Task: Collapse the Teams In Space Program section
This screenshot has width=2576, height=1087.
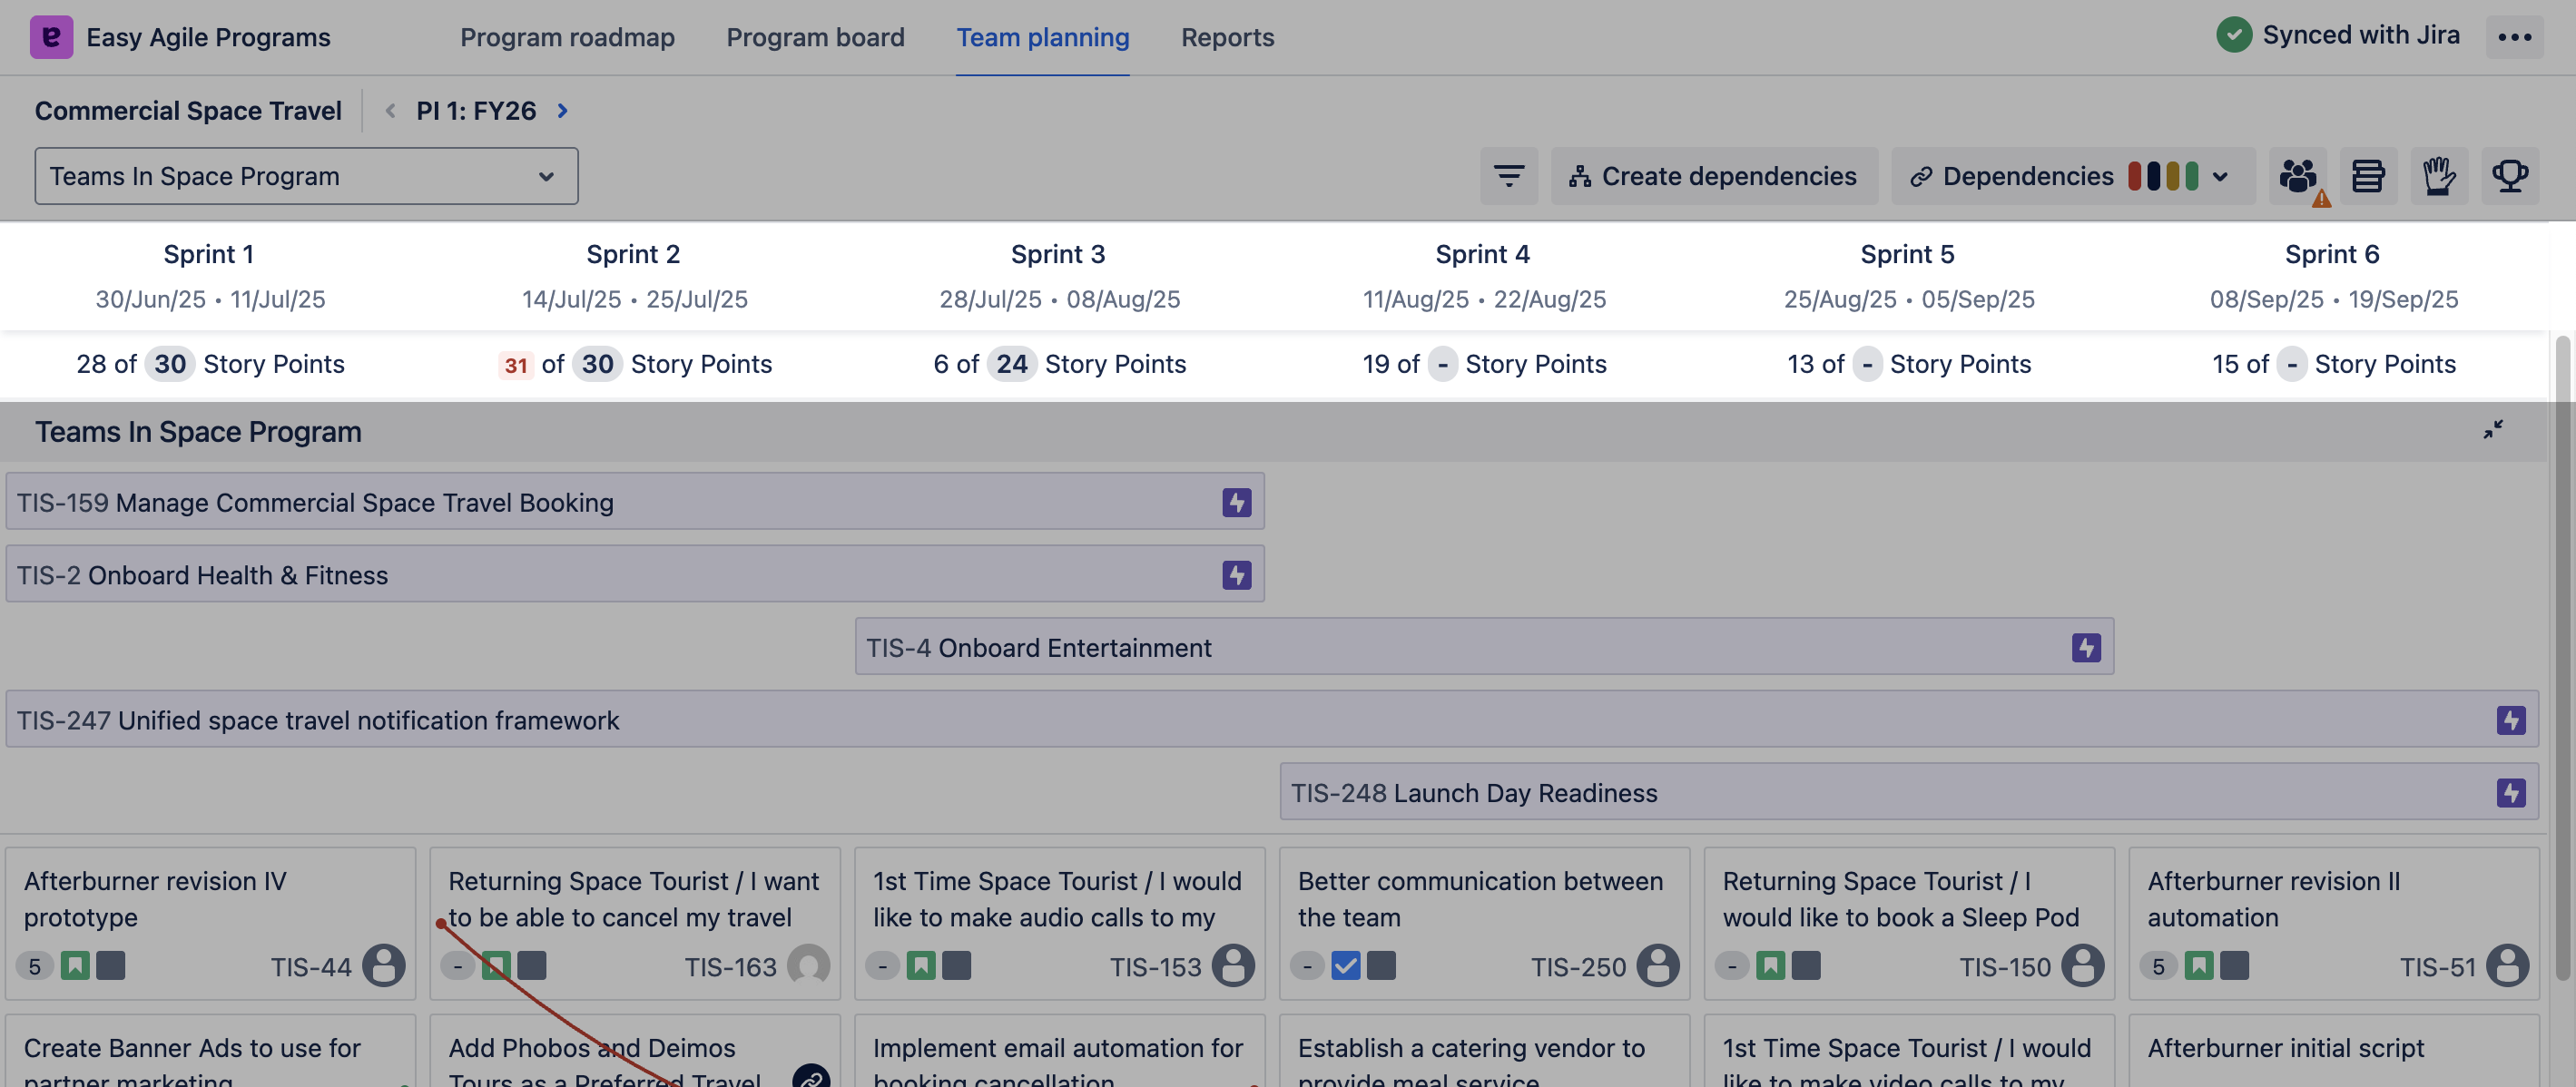Action: tap(2492, 430)
